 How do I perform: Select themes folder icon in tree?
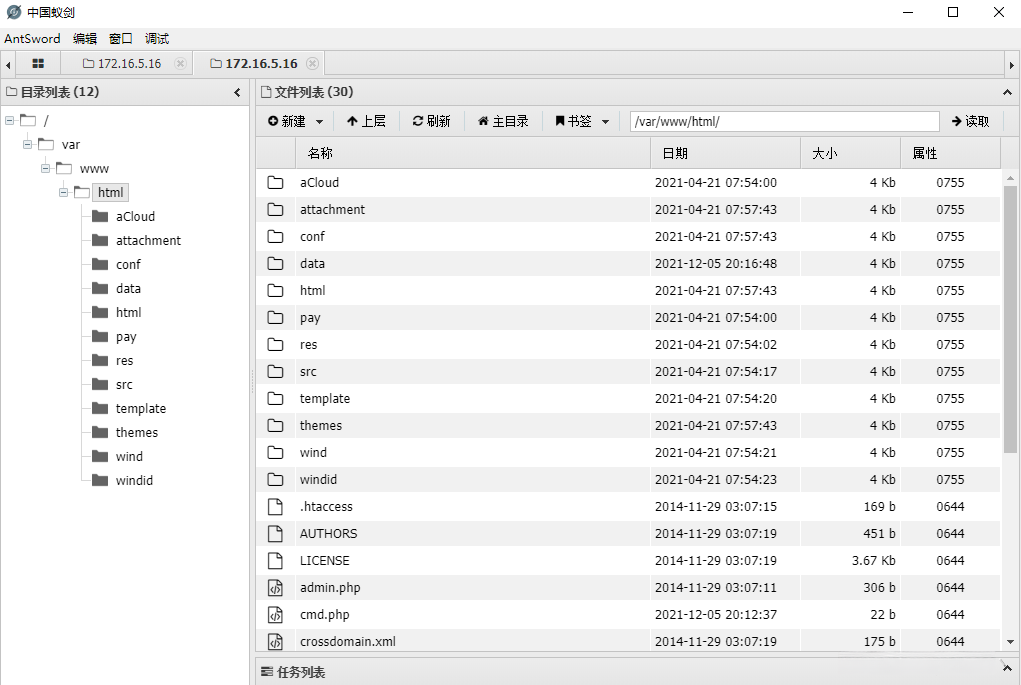(100, 432)
